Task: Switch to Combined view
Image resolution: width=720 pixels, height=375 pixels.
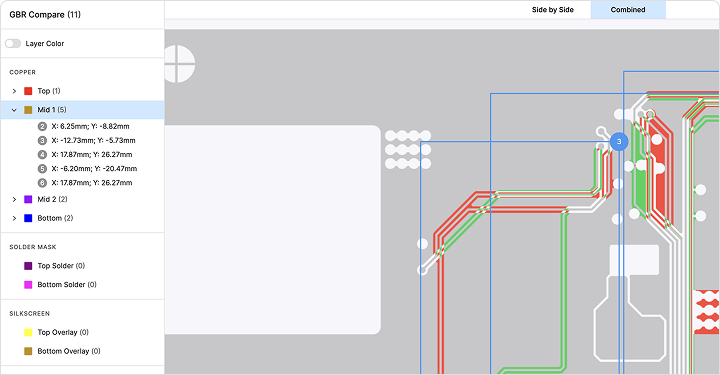Action: [628, 10]
